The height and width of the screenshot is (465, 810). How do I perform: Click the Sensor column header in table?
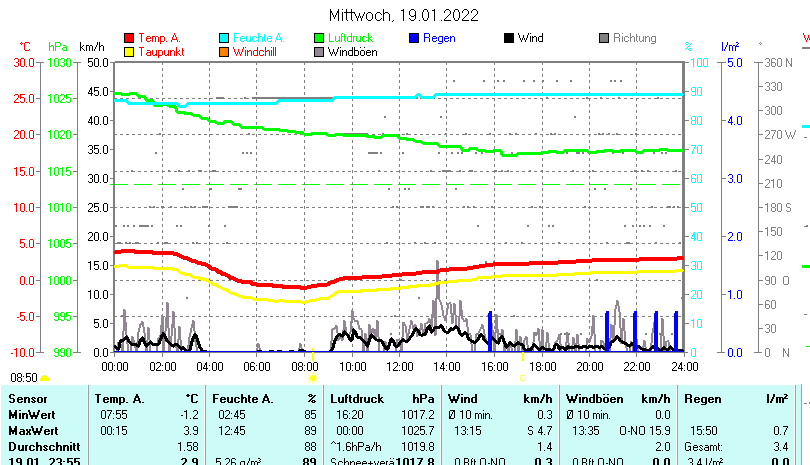coord(27,399)
